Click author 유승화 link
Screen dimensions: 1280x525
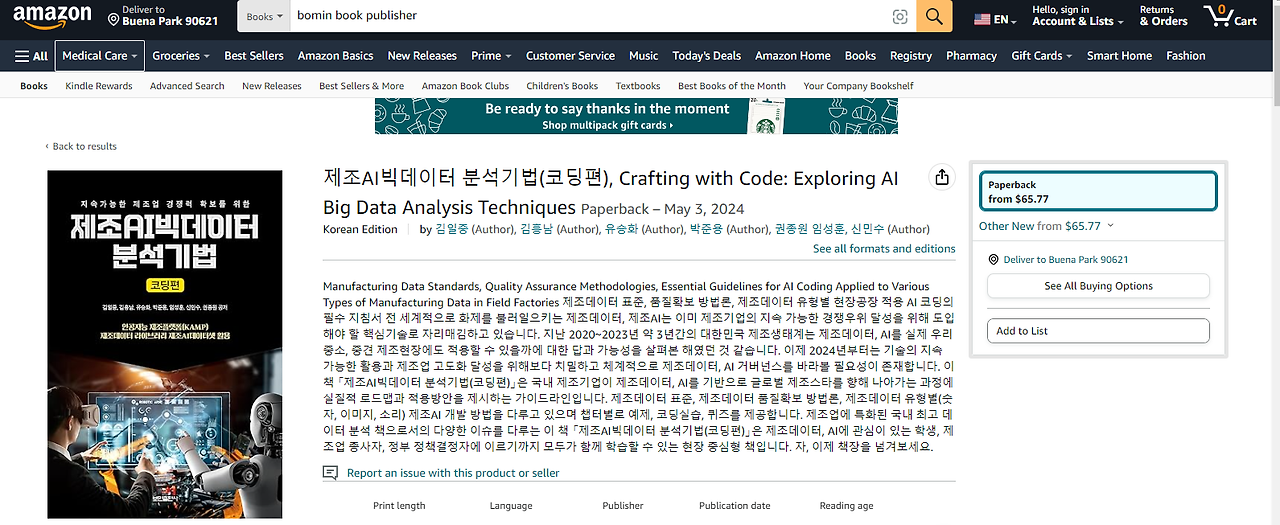(621, 229)
